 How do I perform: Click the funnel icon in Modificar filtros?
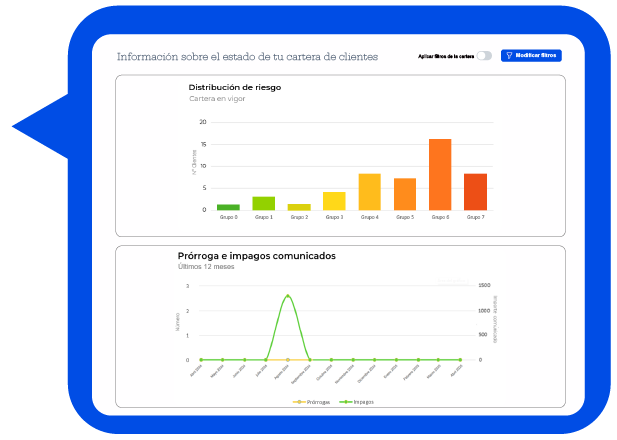(x=509, y=56)
